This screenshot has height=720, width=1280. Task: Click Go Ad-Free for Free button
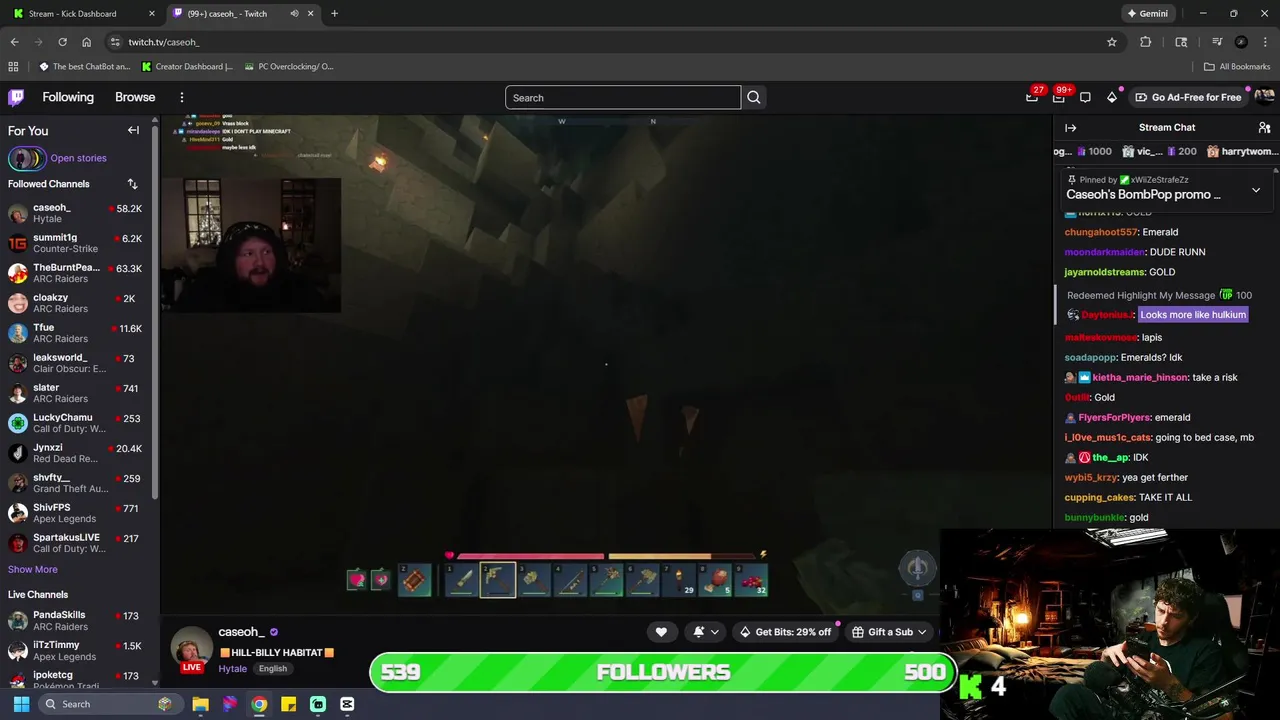click(1188, 97)
